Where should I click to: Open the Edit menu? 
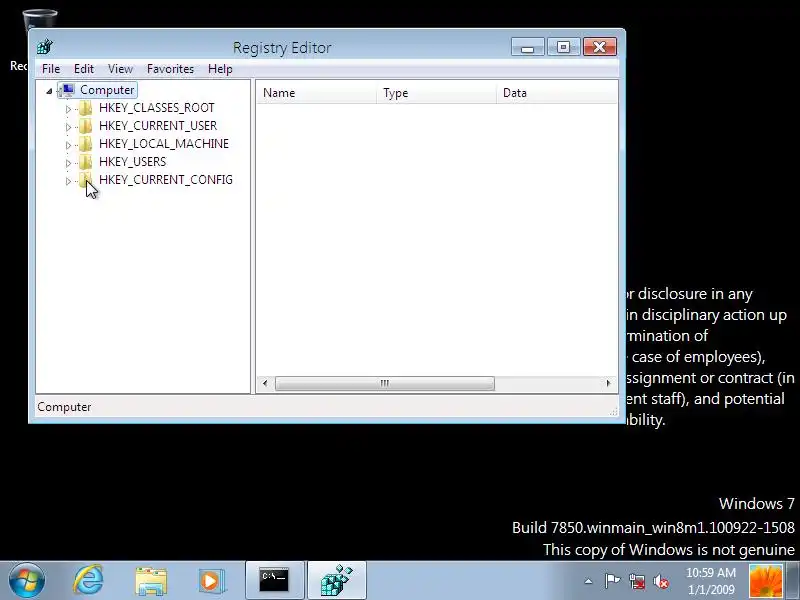pyautogui.click(x=84, y=69)
